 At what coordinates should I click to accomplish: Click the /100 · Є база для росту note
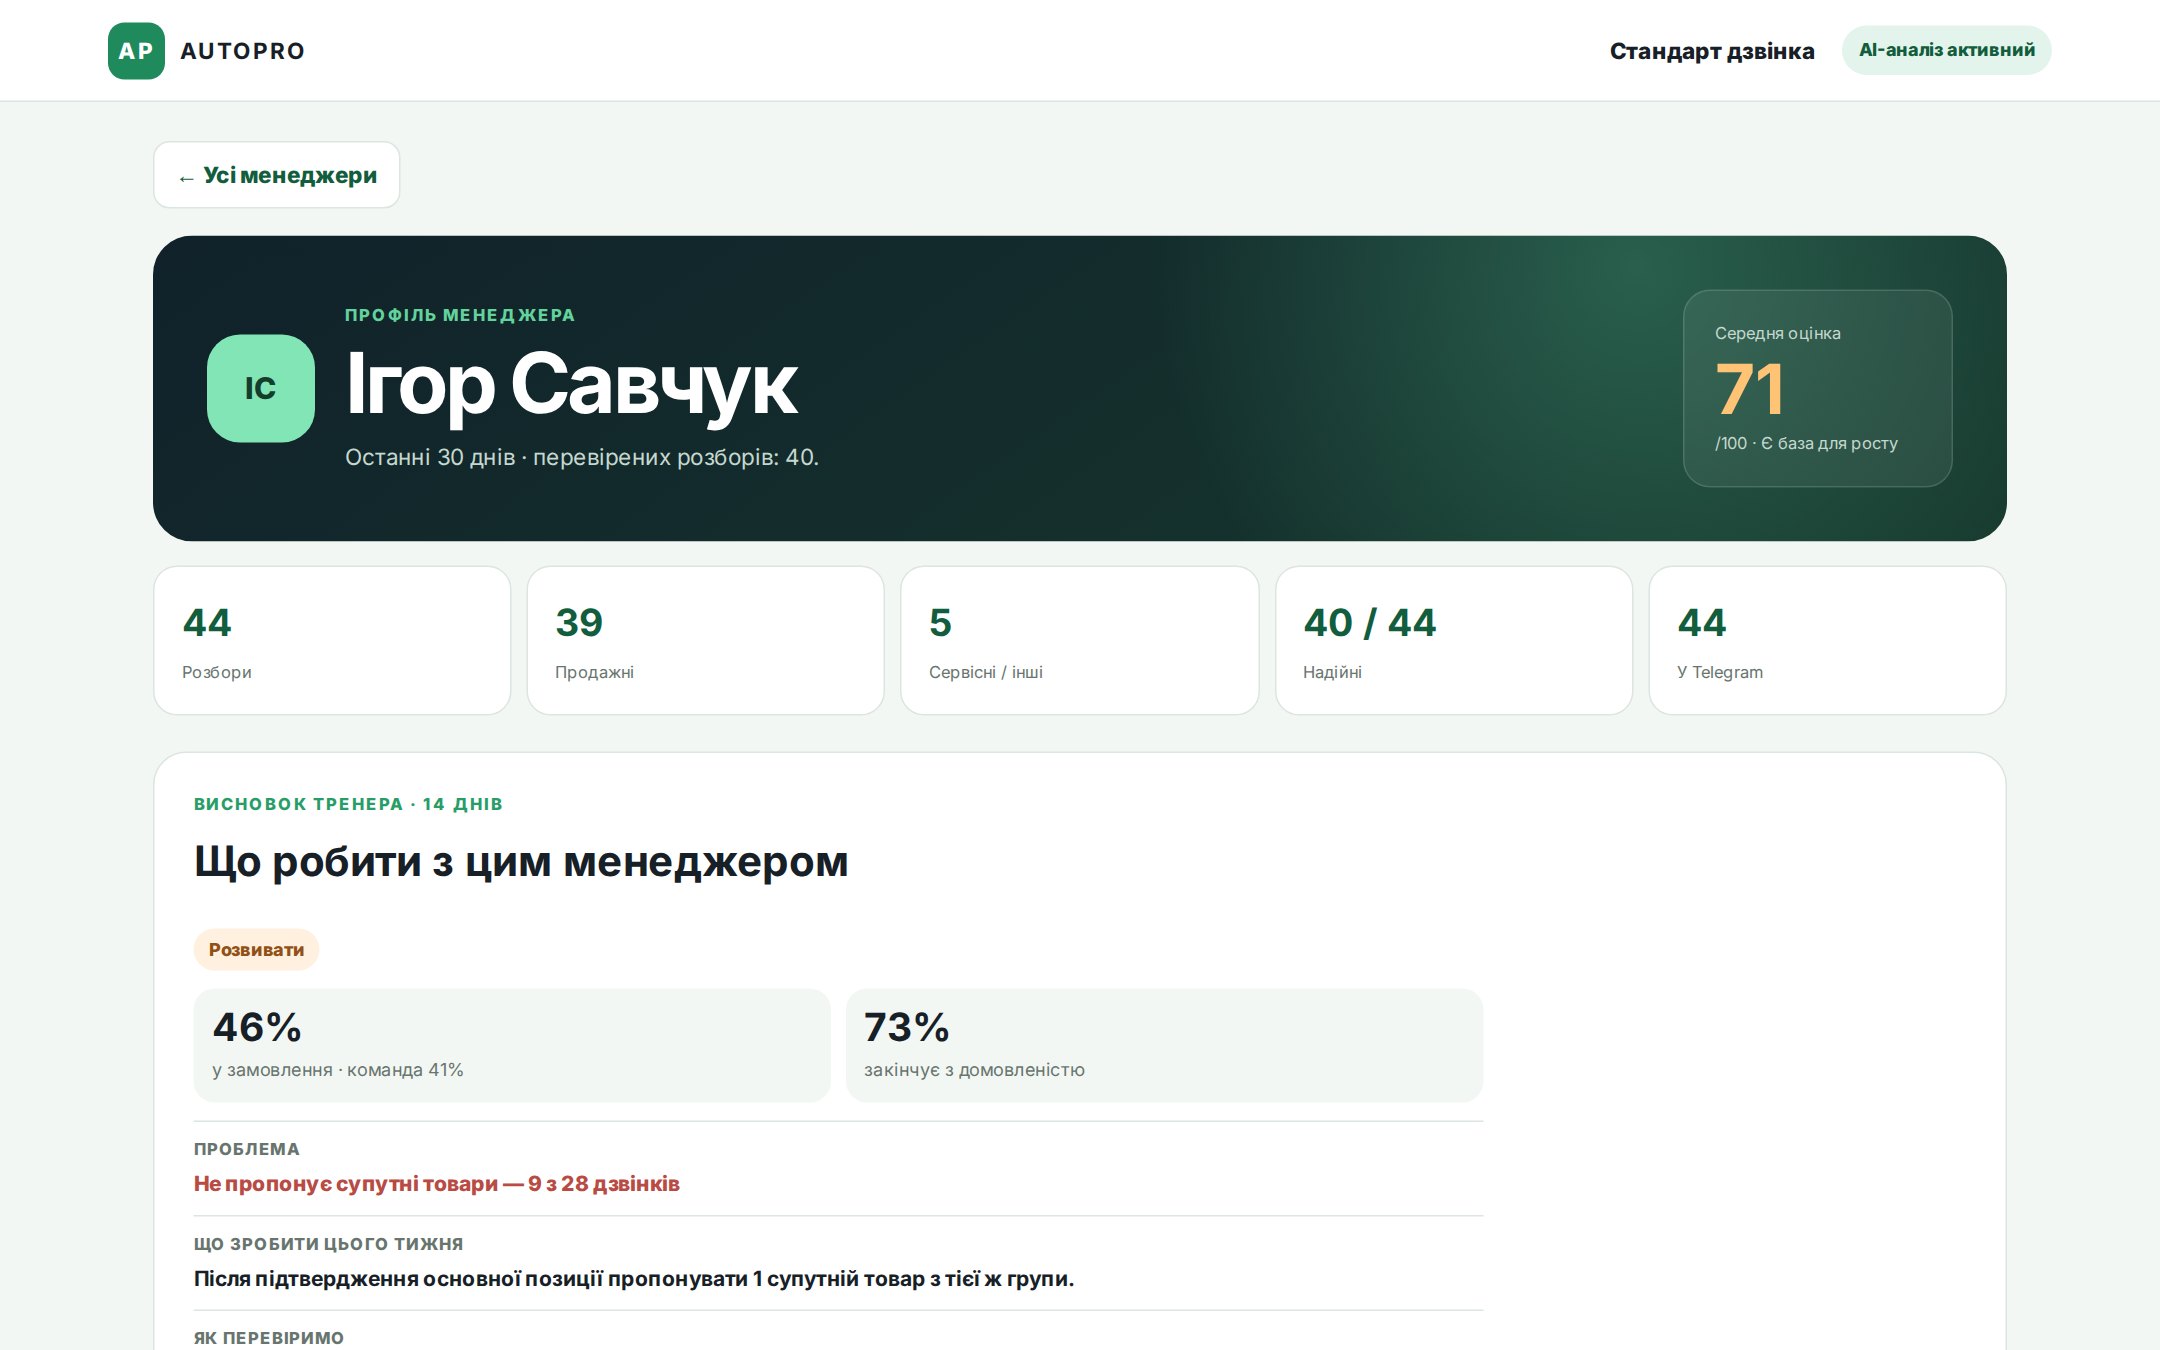tap(1806, 443)
